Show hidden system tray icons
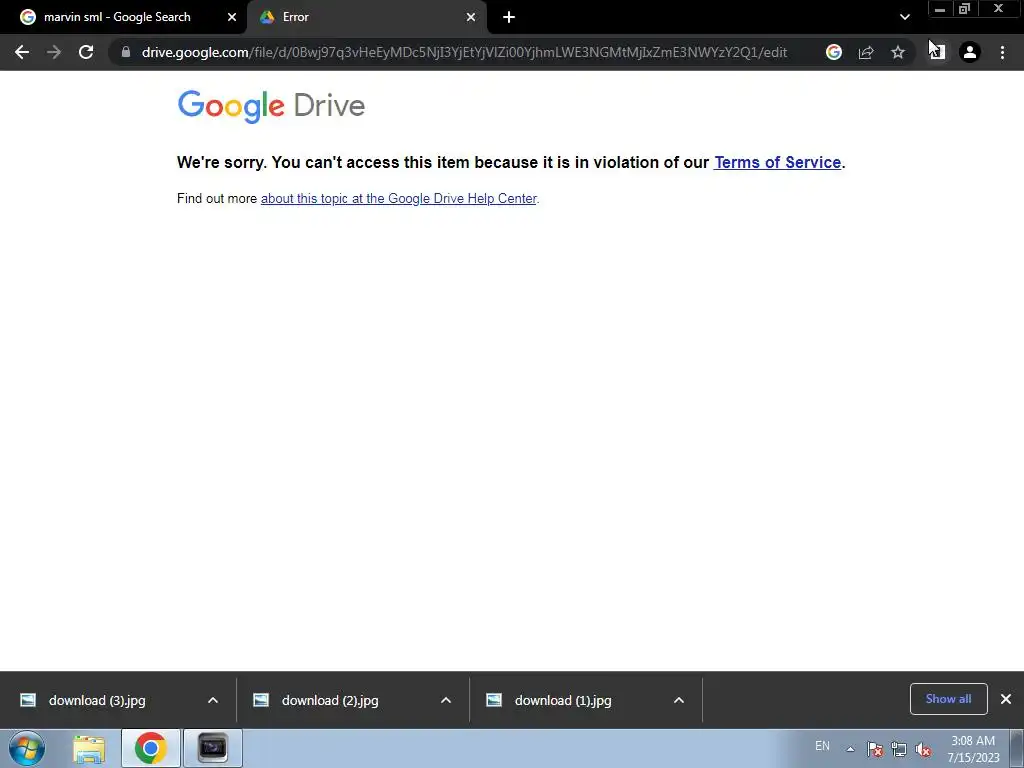This screenshot has width=1024, height=768. (850, 749)
